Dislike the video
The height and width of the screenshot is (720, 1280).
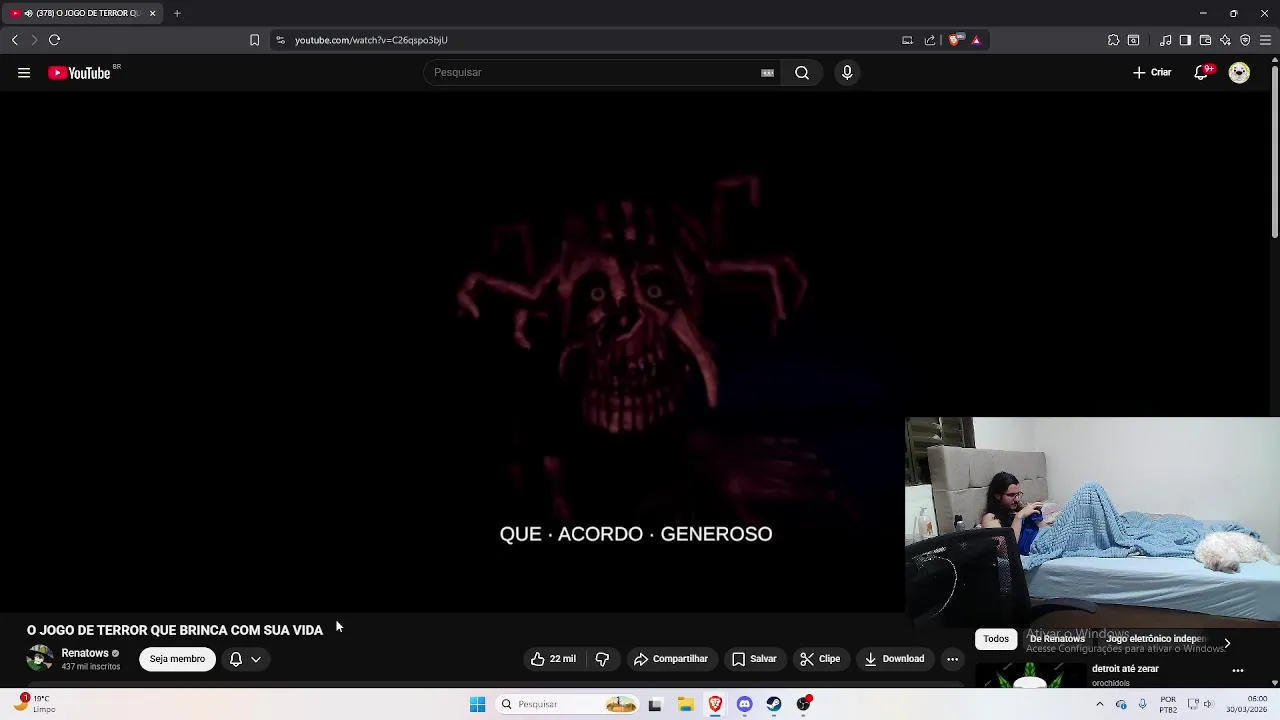click(602, 659)
